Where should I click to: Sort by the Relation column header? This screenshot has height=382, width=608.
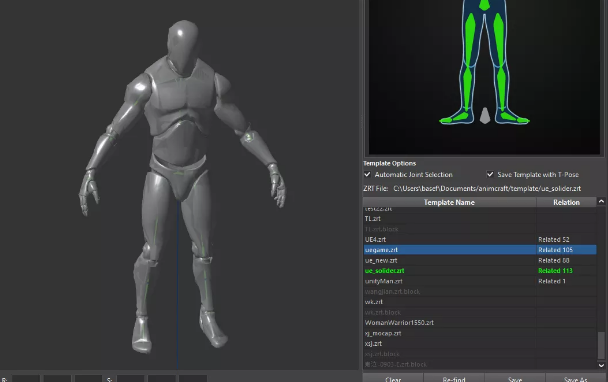pyautogui.click(x=566, y=202)
